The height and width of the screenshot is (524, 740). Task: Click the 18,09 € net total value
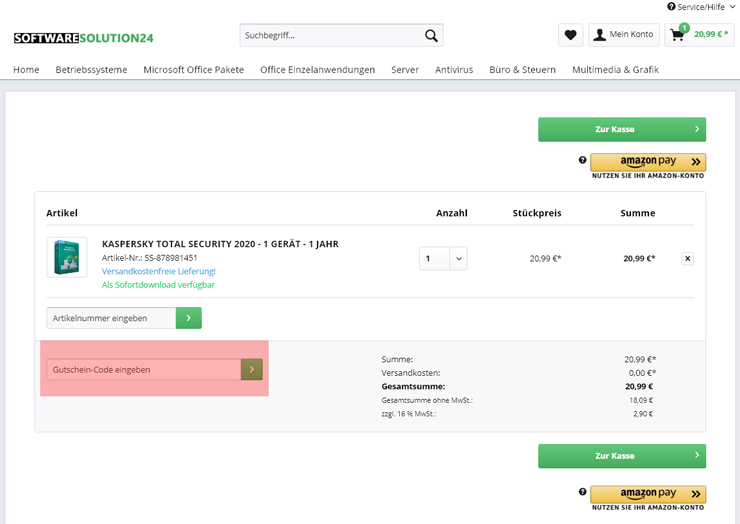[641, 400]
